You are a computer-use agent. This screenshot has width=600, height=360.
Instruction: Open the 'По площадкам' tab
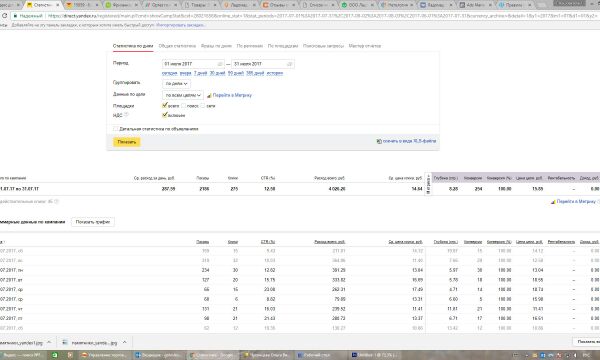(283, 46)
